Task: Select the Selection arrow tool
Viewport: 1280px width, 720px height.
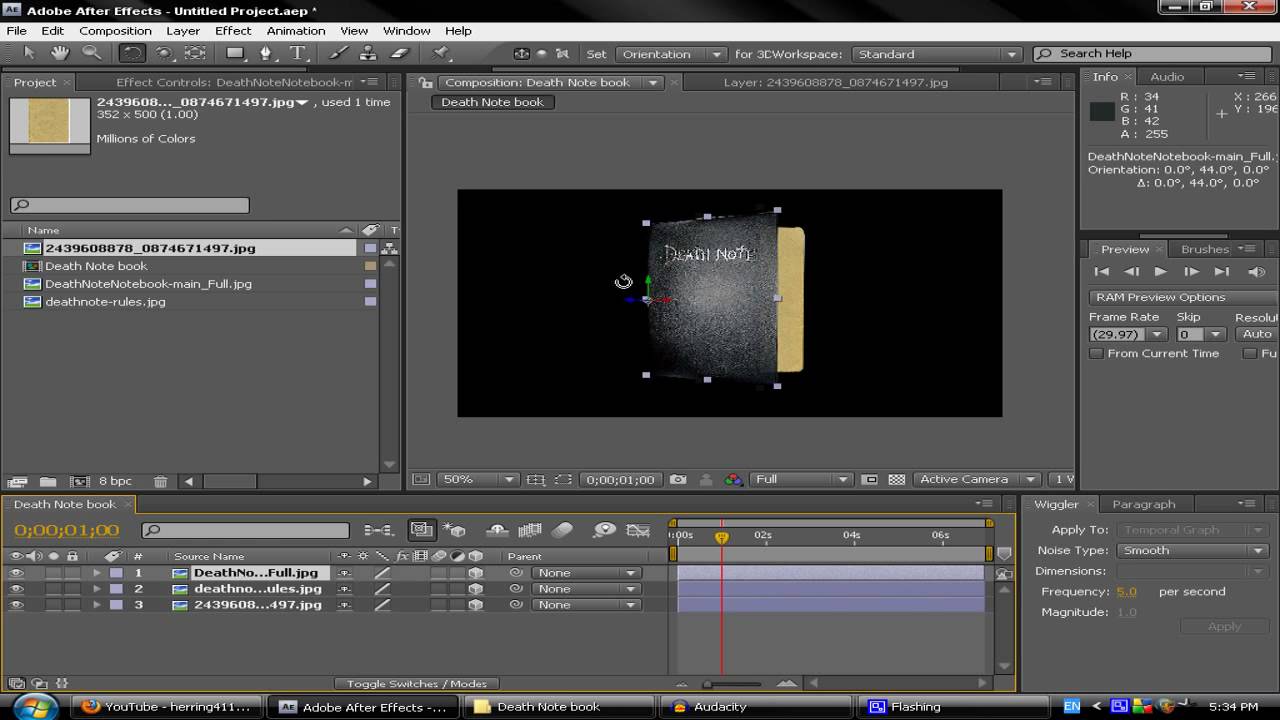Action: [x=29, y=54]
